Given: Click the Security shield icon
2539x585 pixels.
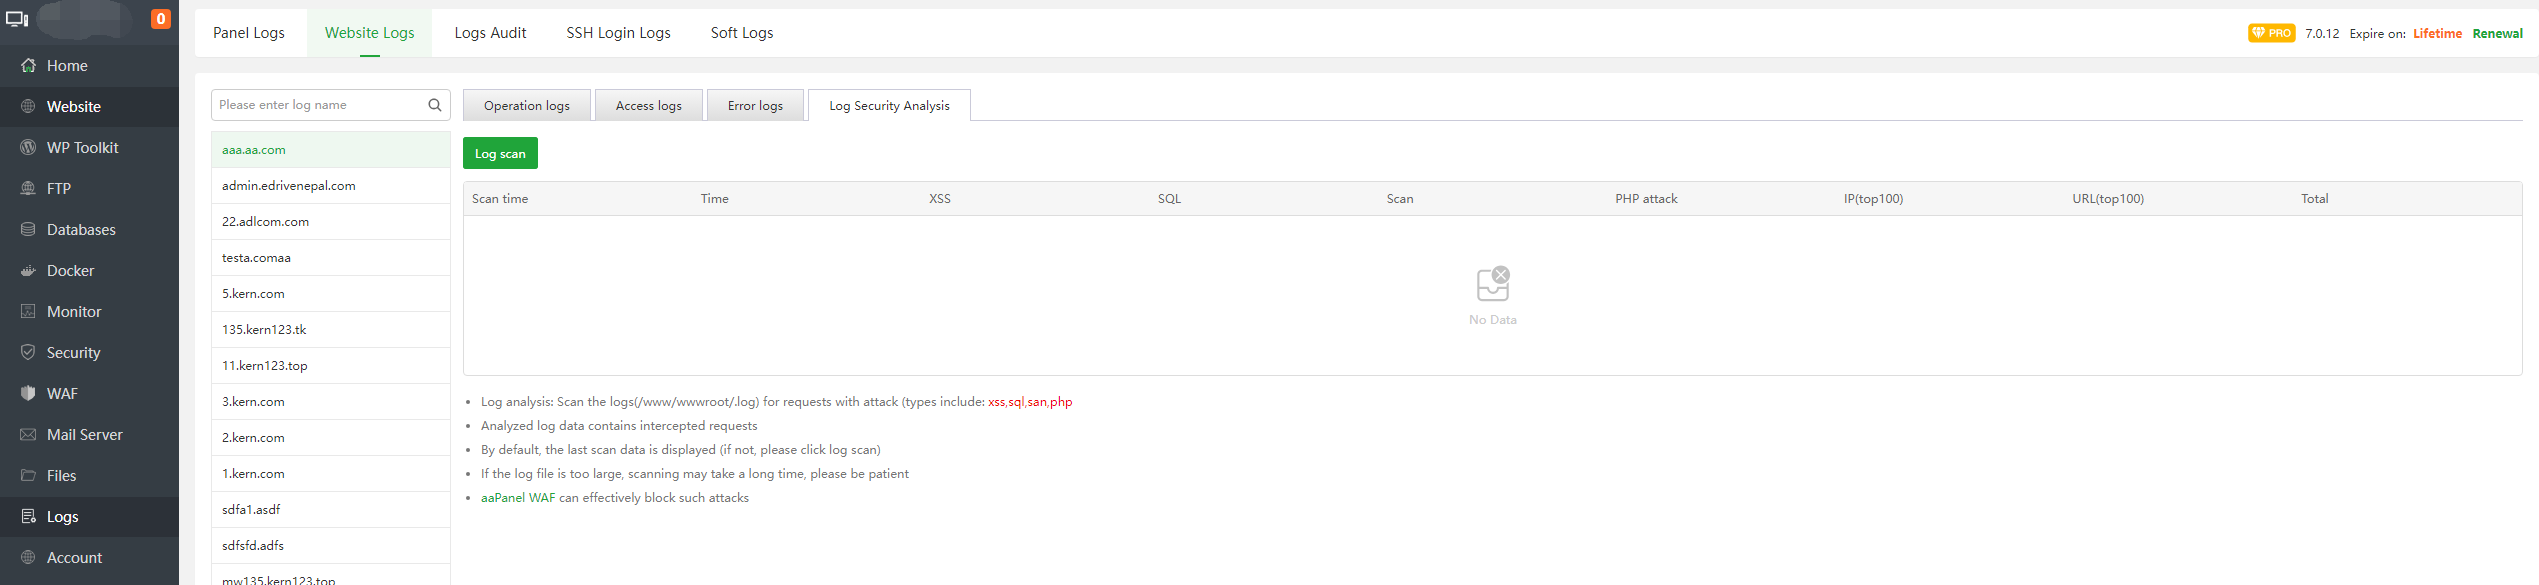Looking at the screenshot, I should (x=28, y=353).
